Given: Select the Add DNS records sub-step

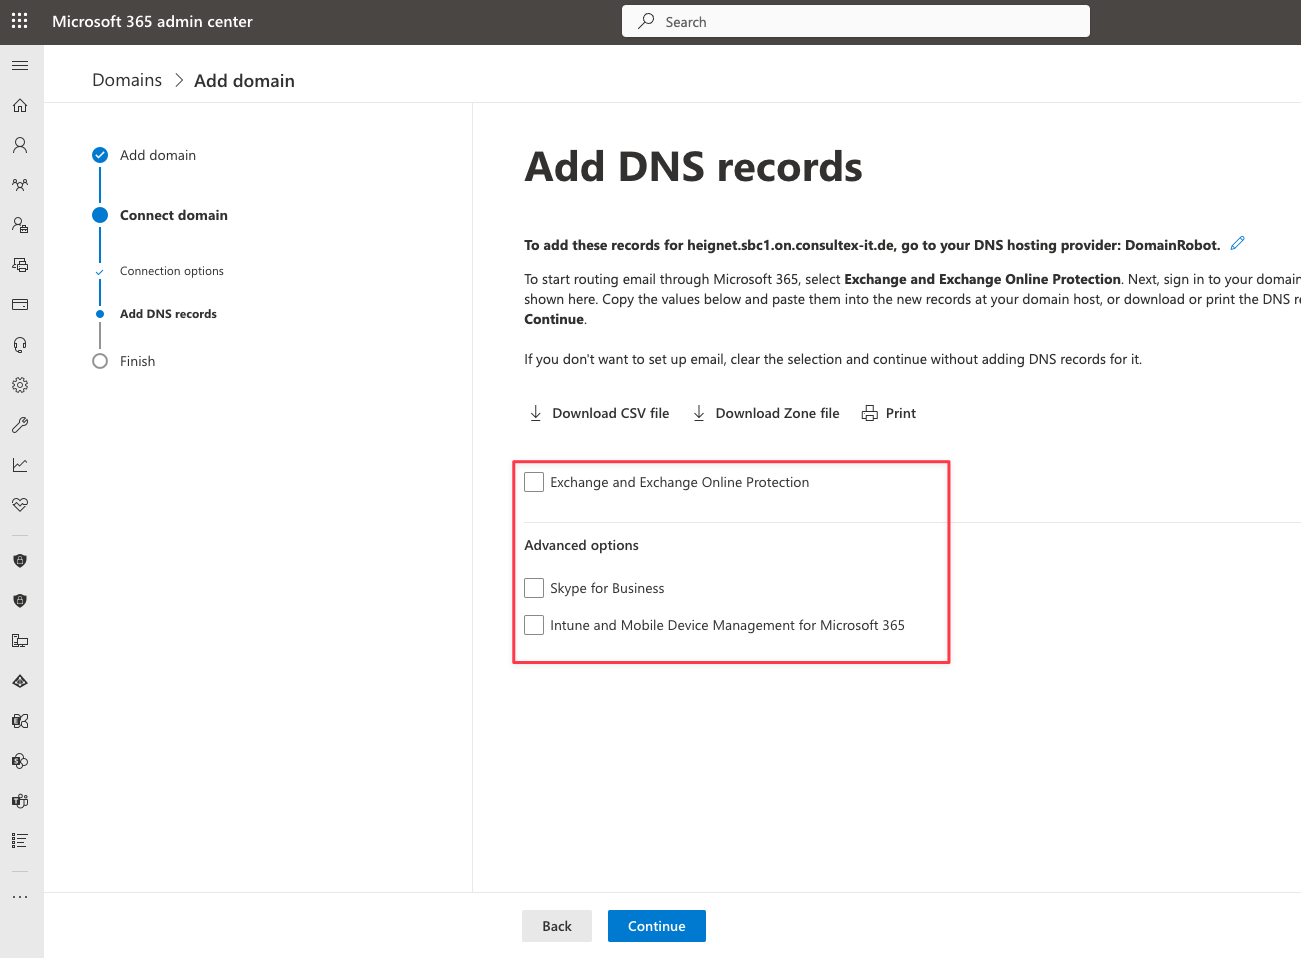Looking at the screenshot, I should click(x=157, y=314).
